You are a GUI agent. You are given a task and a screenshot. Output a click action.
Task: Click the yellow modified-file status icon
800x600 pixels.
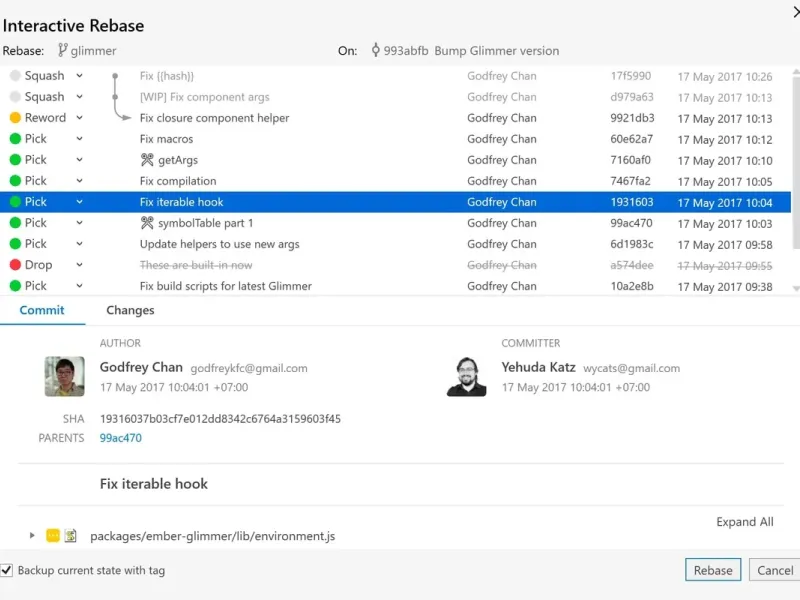coord(53,536)
